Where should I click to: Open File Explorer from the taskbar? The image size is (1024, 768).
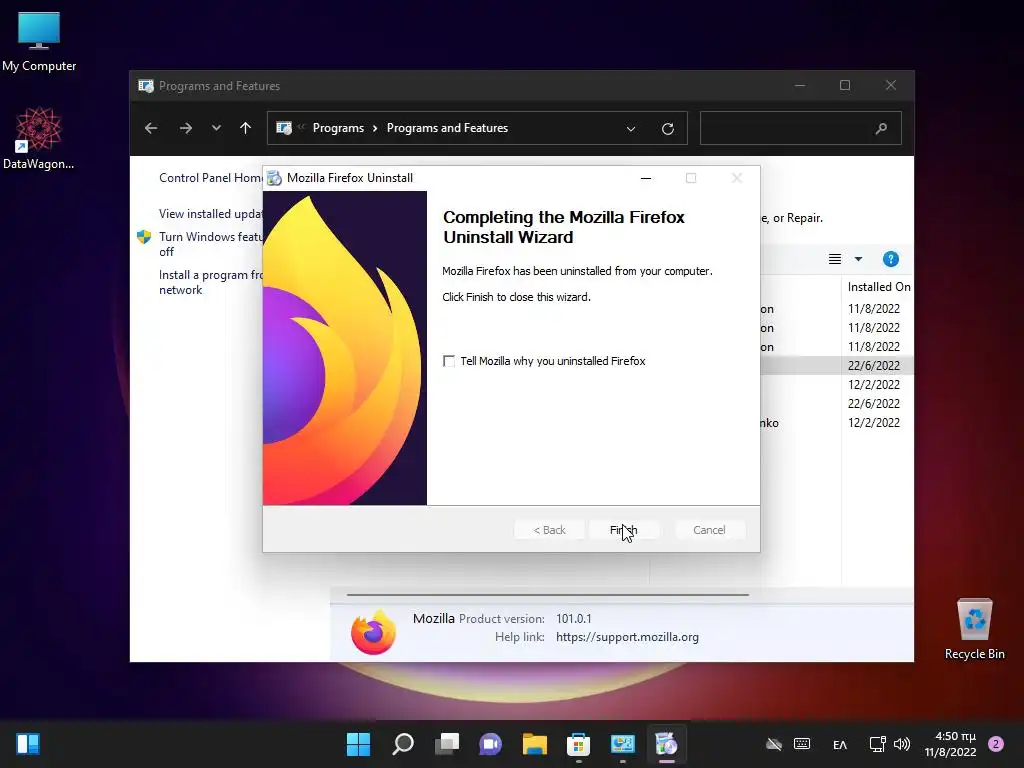[534, 744]
